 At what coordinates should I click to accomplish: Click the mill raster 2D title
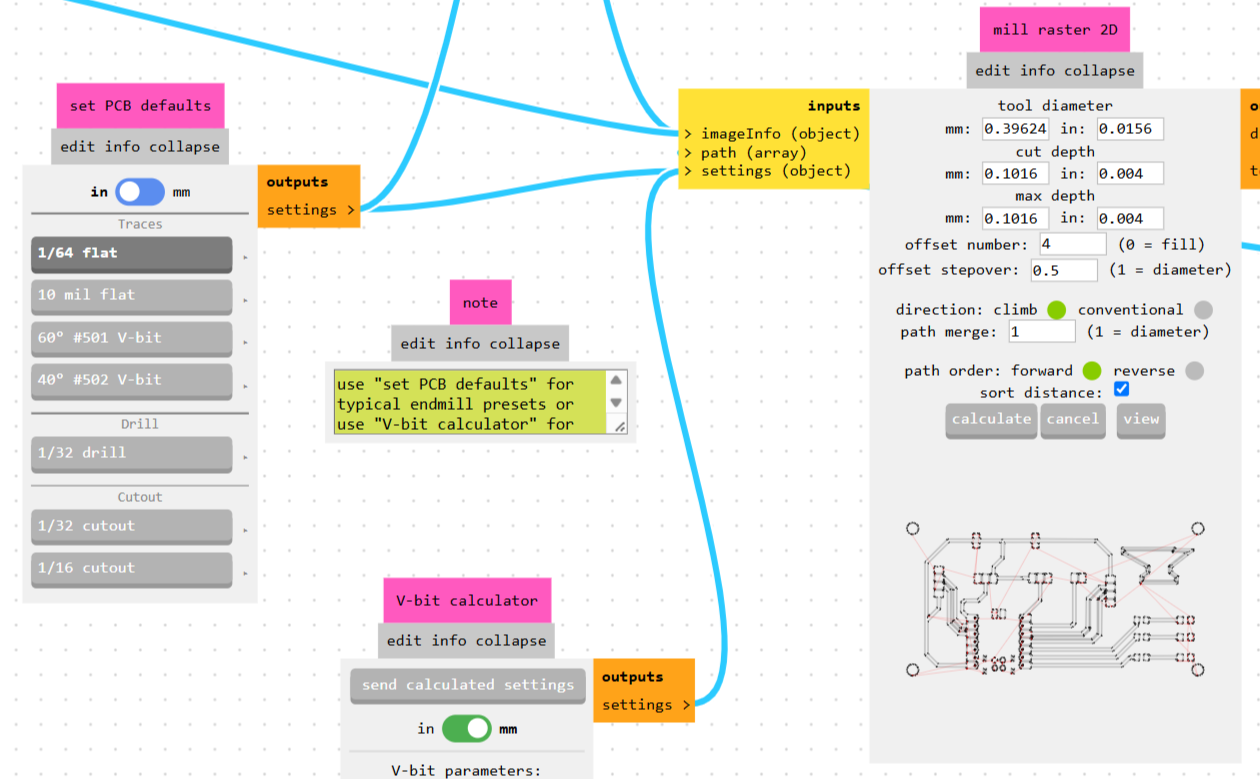1055,30
